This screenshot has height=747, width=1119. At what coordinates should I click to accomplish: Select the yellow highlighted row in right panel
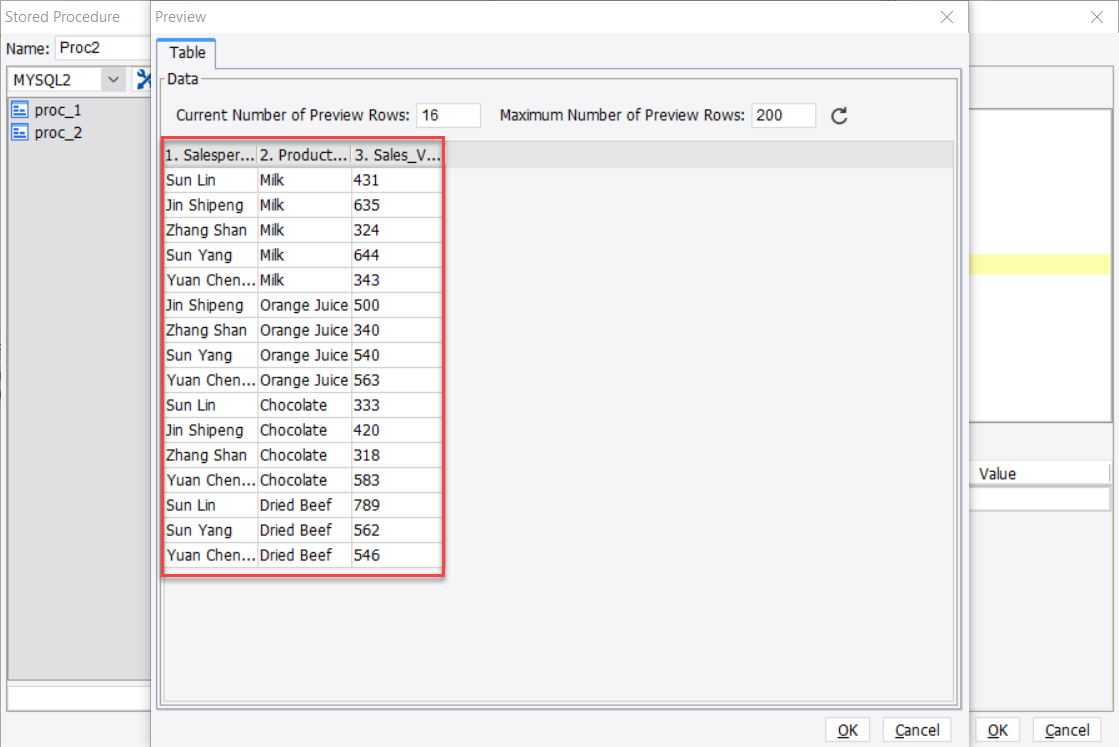pos(1040,265)
